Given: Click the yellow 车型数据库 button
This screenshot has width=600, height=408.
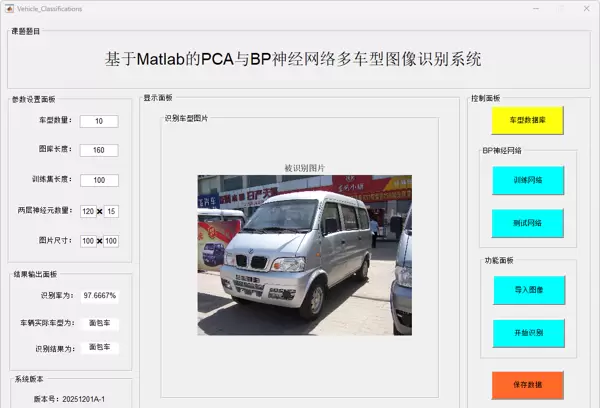Looking at the screenshot, I should tap(527, 120).
